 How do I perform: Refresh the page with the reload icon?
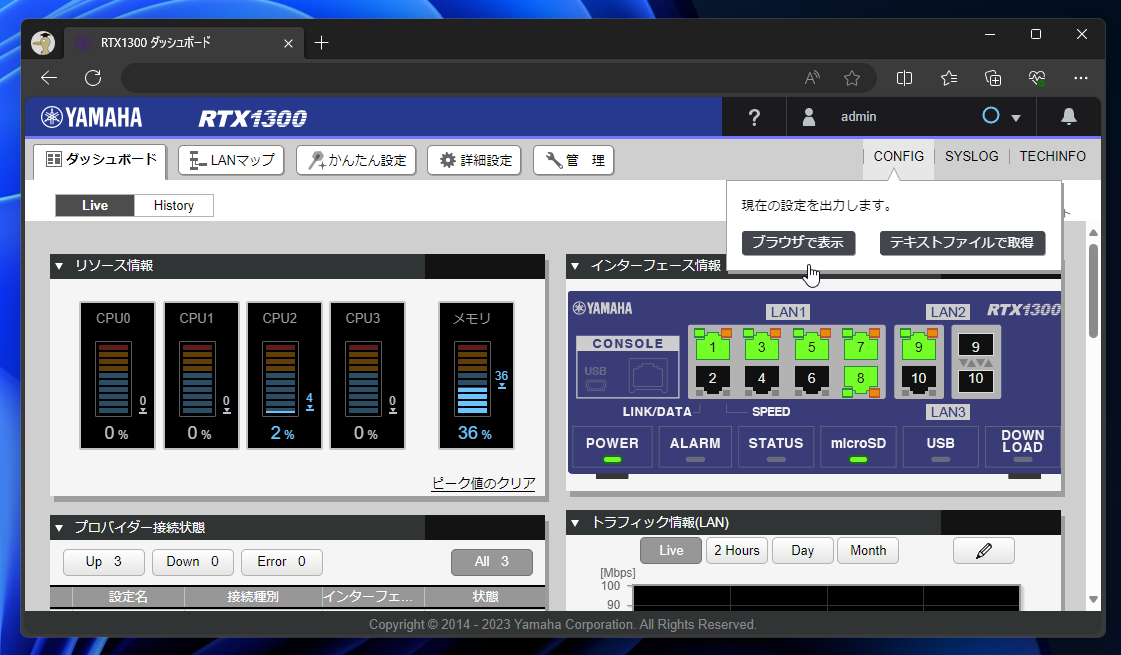(92, 78)
